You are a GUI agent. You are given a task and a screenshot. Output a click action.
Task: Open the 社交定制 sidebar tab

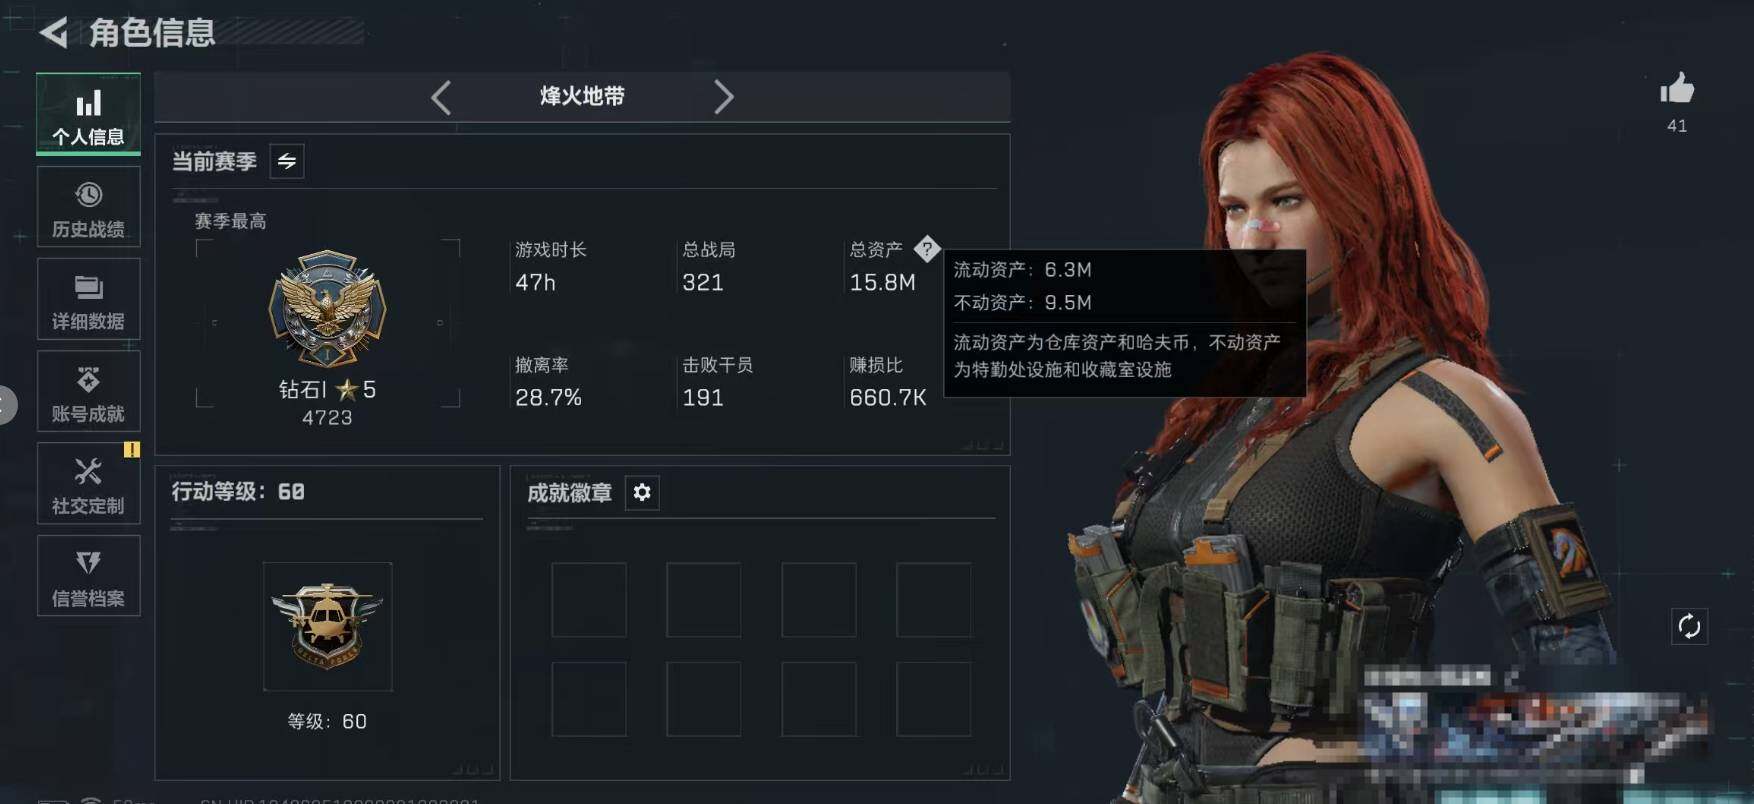[x=88, y=483]
